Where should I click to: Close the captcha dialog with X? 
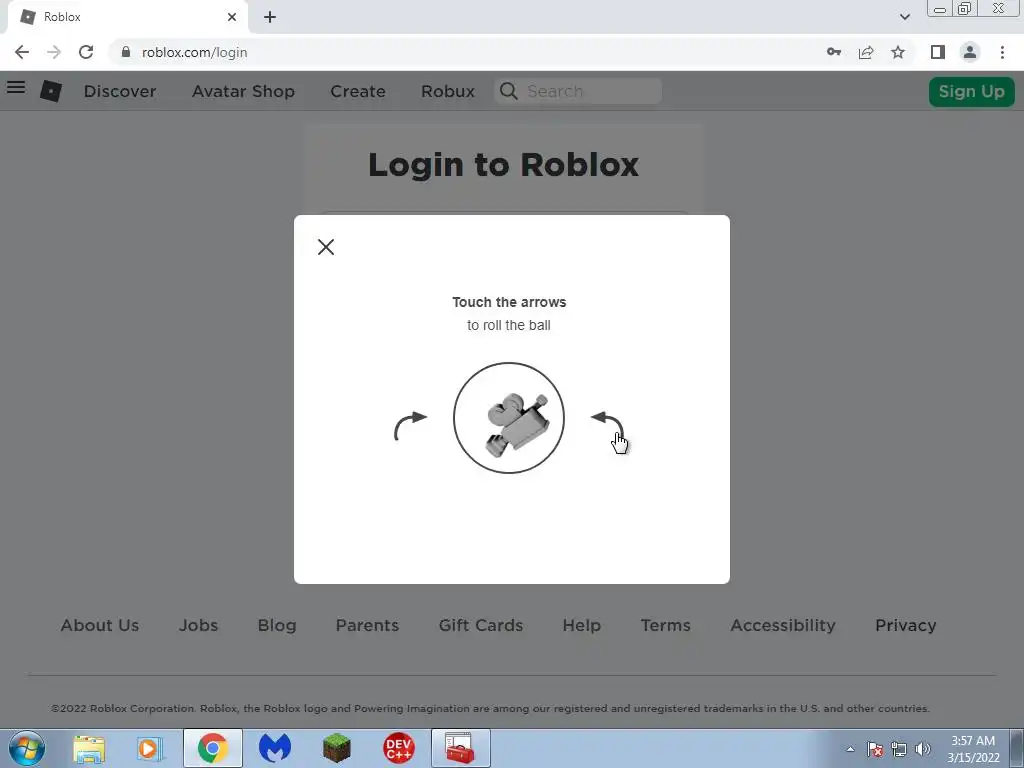(326, 247)
